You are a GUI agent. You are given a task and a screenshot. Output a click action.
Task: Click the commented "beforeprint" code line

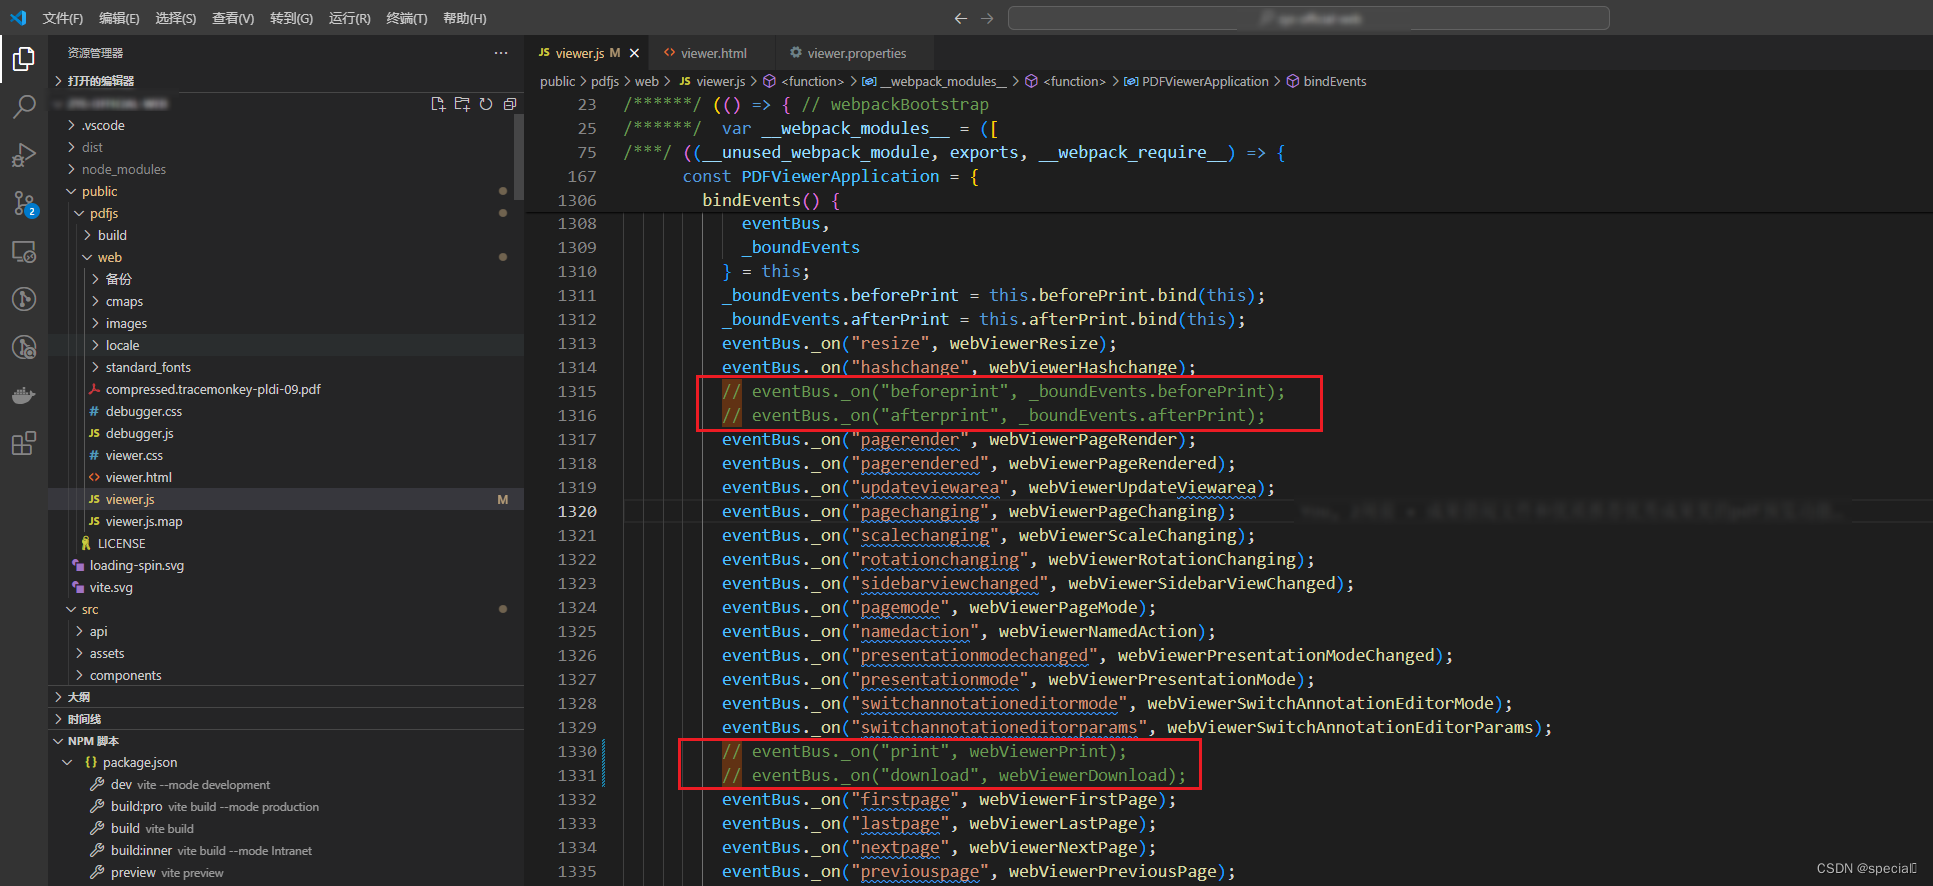coord(1003,392)
